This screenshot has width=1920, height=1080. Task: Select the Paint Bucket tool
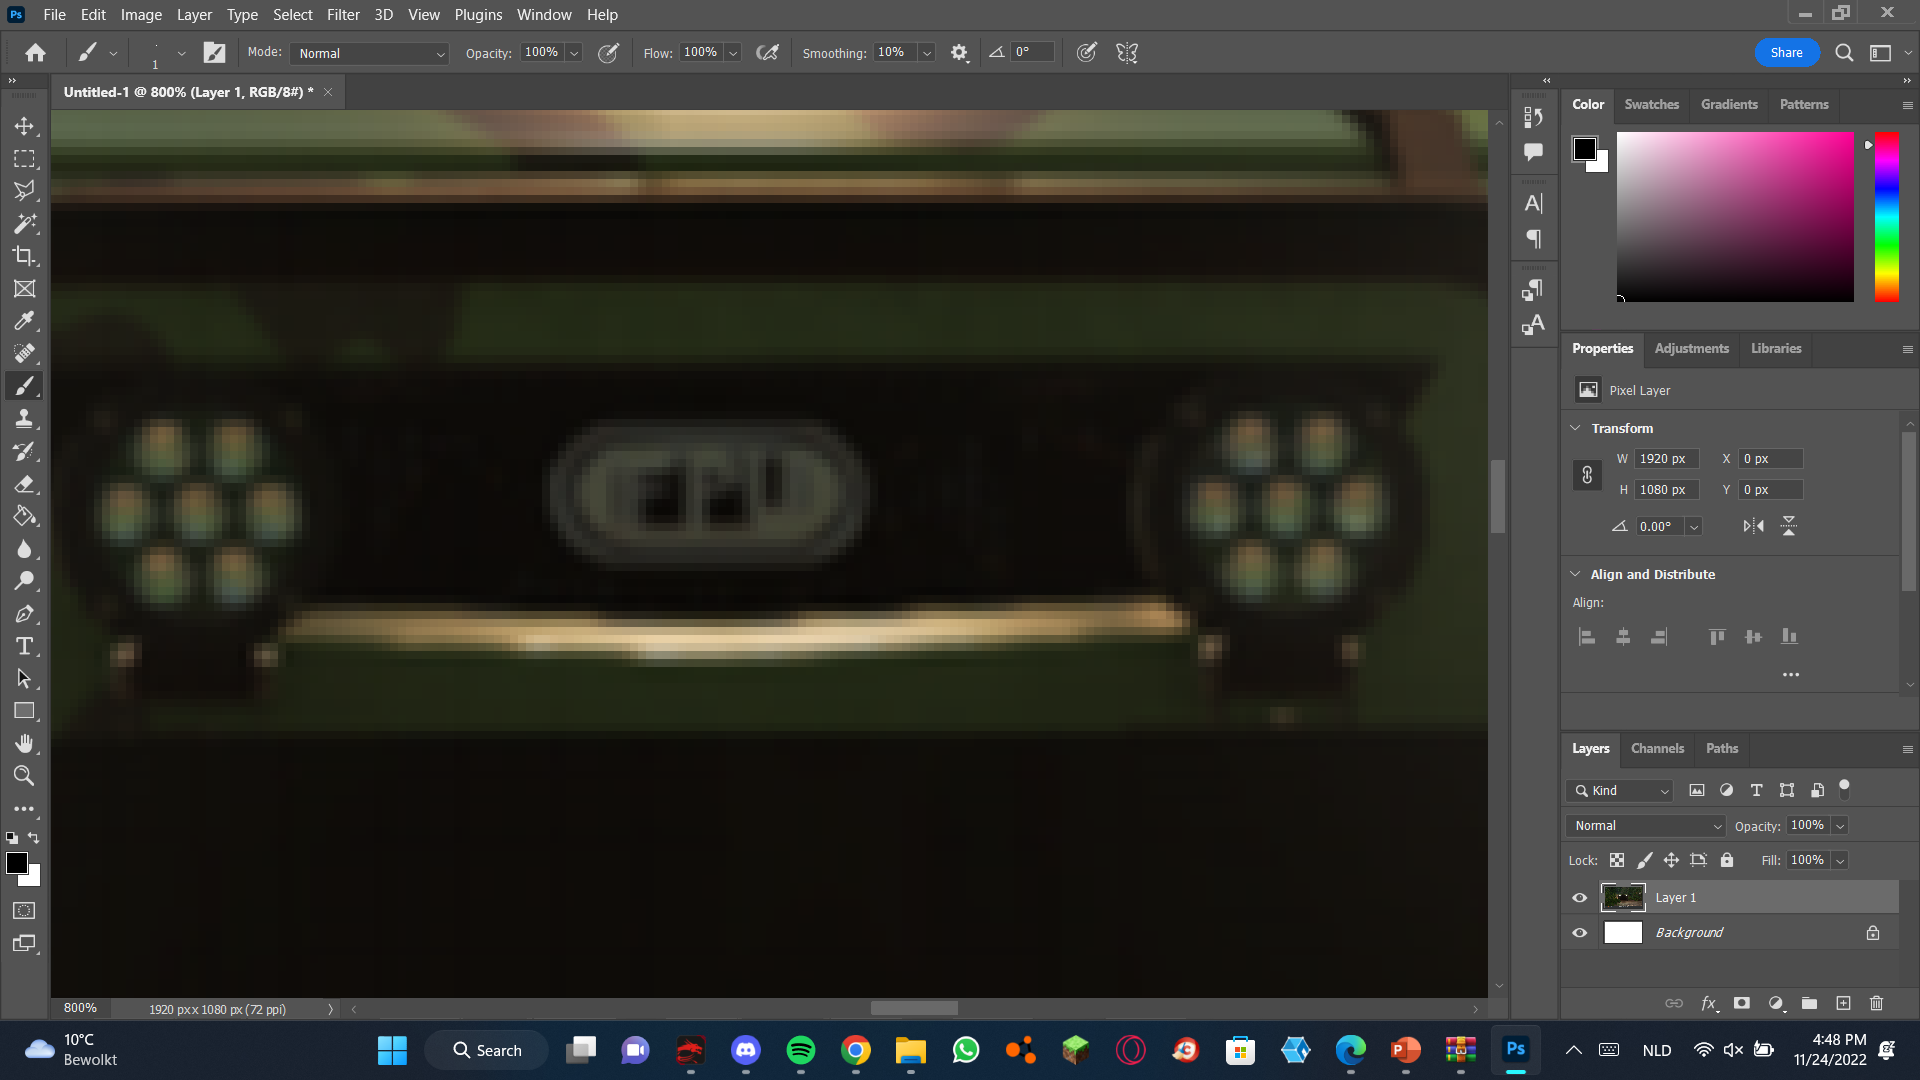coord(24,516)
